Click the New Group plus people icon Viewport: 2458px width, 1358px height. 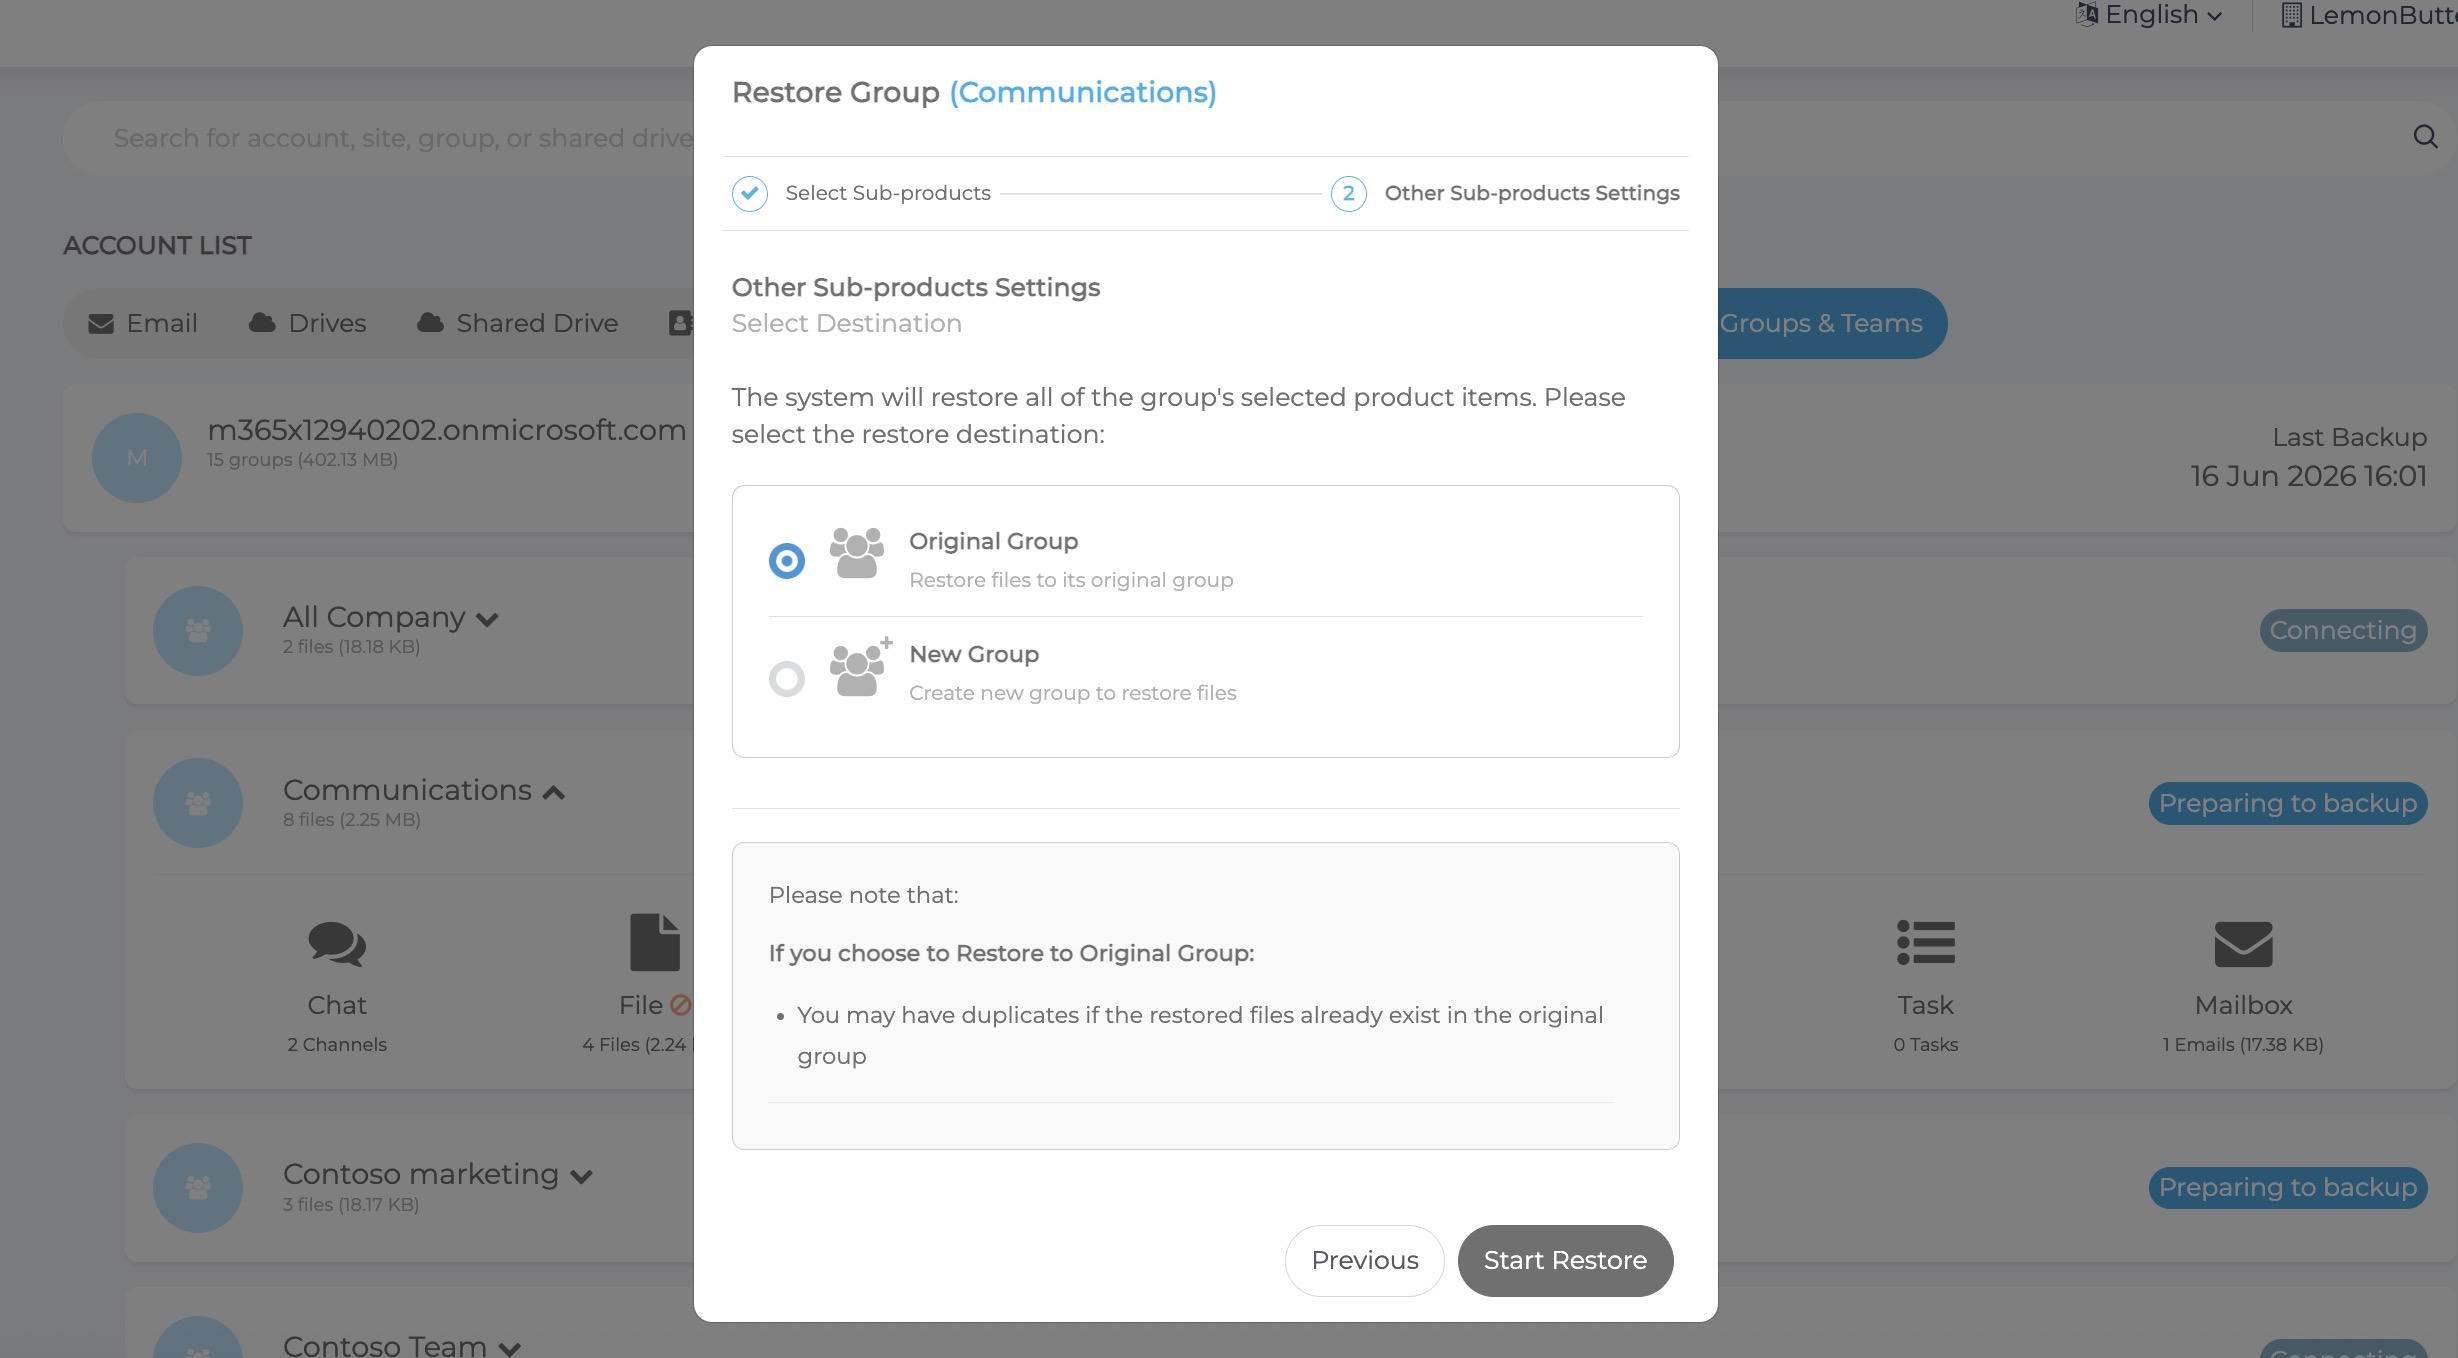point(860,667)
